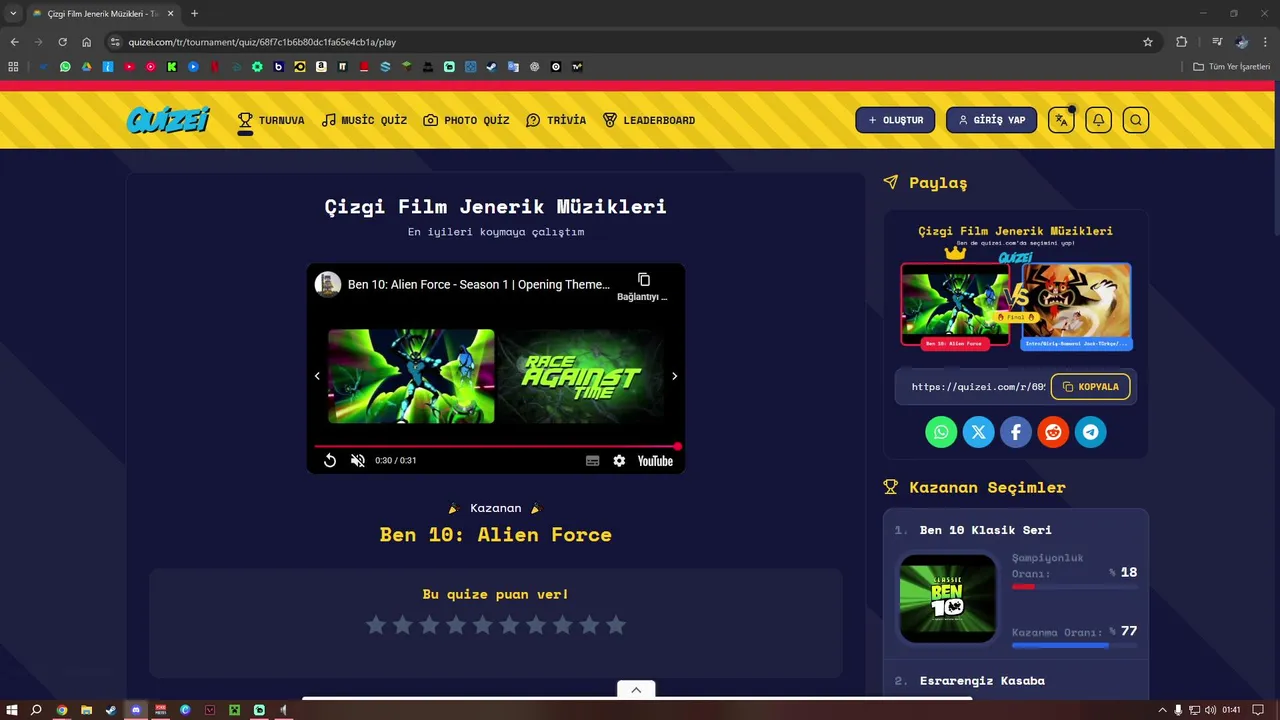Viewport: 1280px width, 720px height.
Task: Rate the quiz with the tenth star
Action: point(616,625)
